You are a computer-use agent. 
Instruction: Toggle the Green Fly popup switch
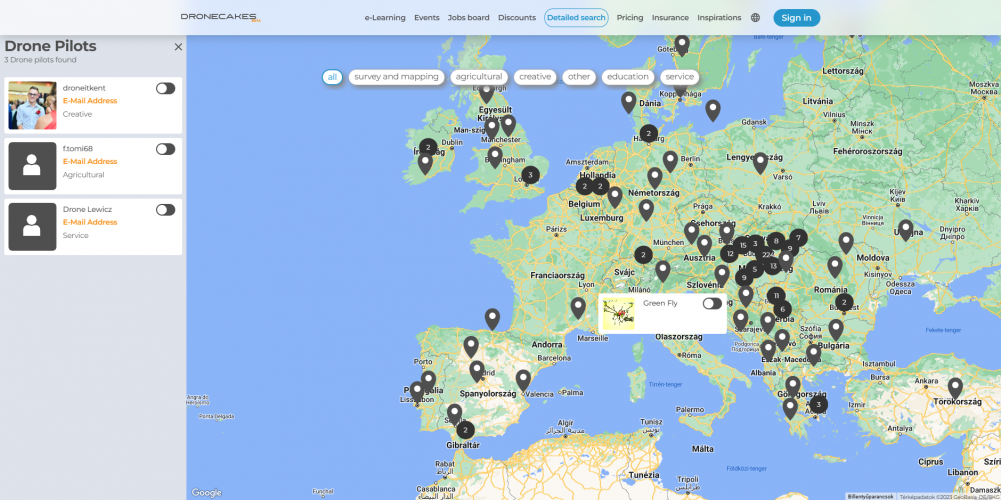coord(712,303)
